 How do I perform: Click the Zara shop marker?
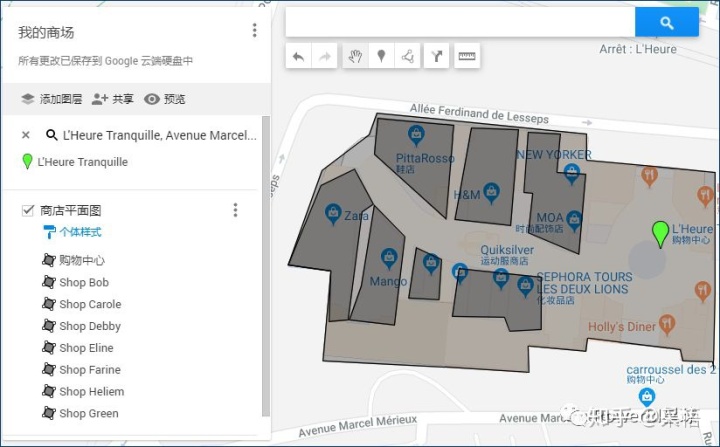(333, 213)
